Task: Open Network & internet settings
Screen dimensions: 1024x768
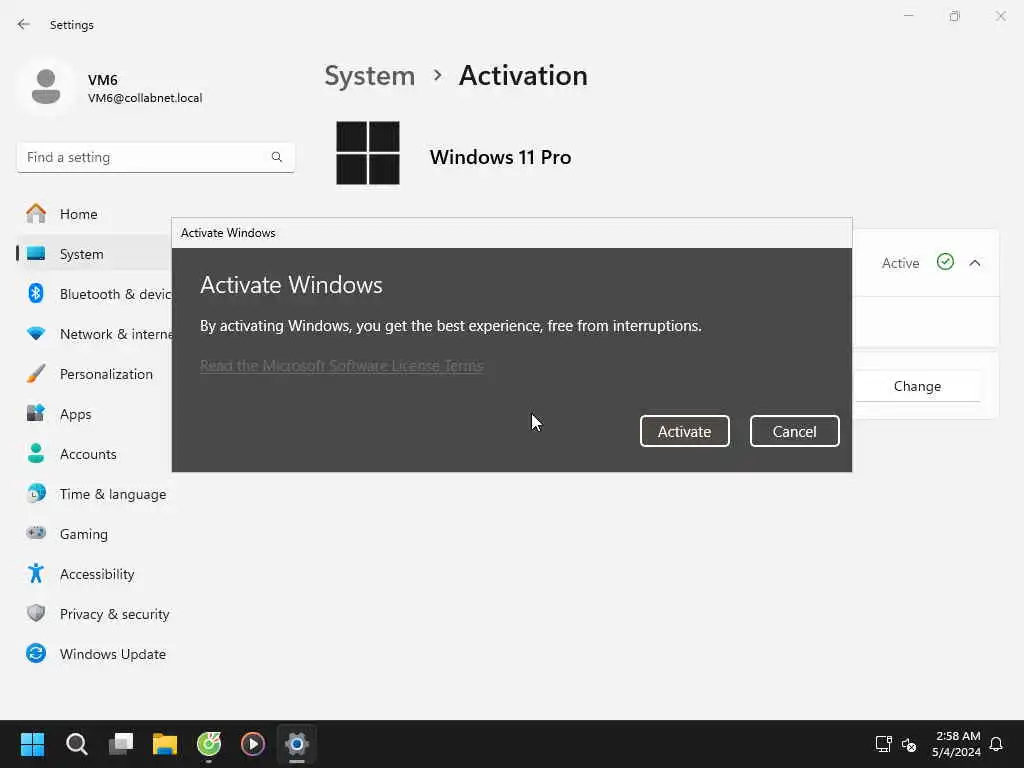Action: (x=95, y=334)
